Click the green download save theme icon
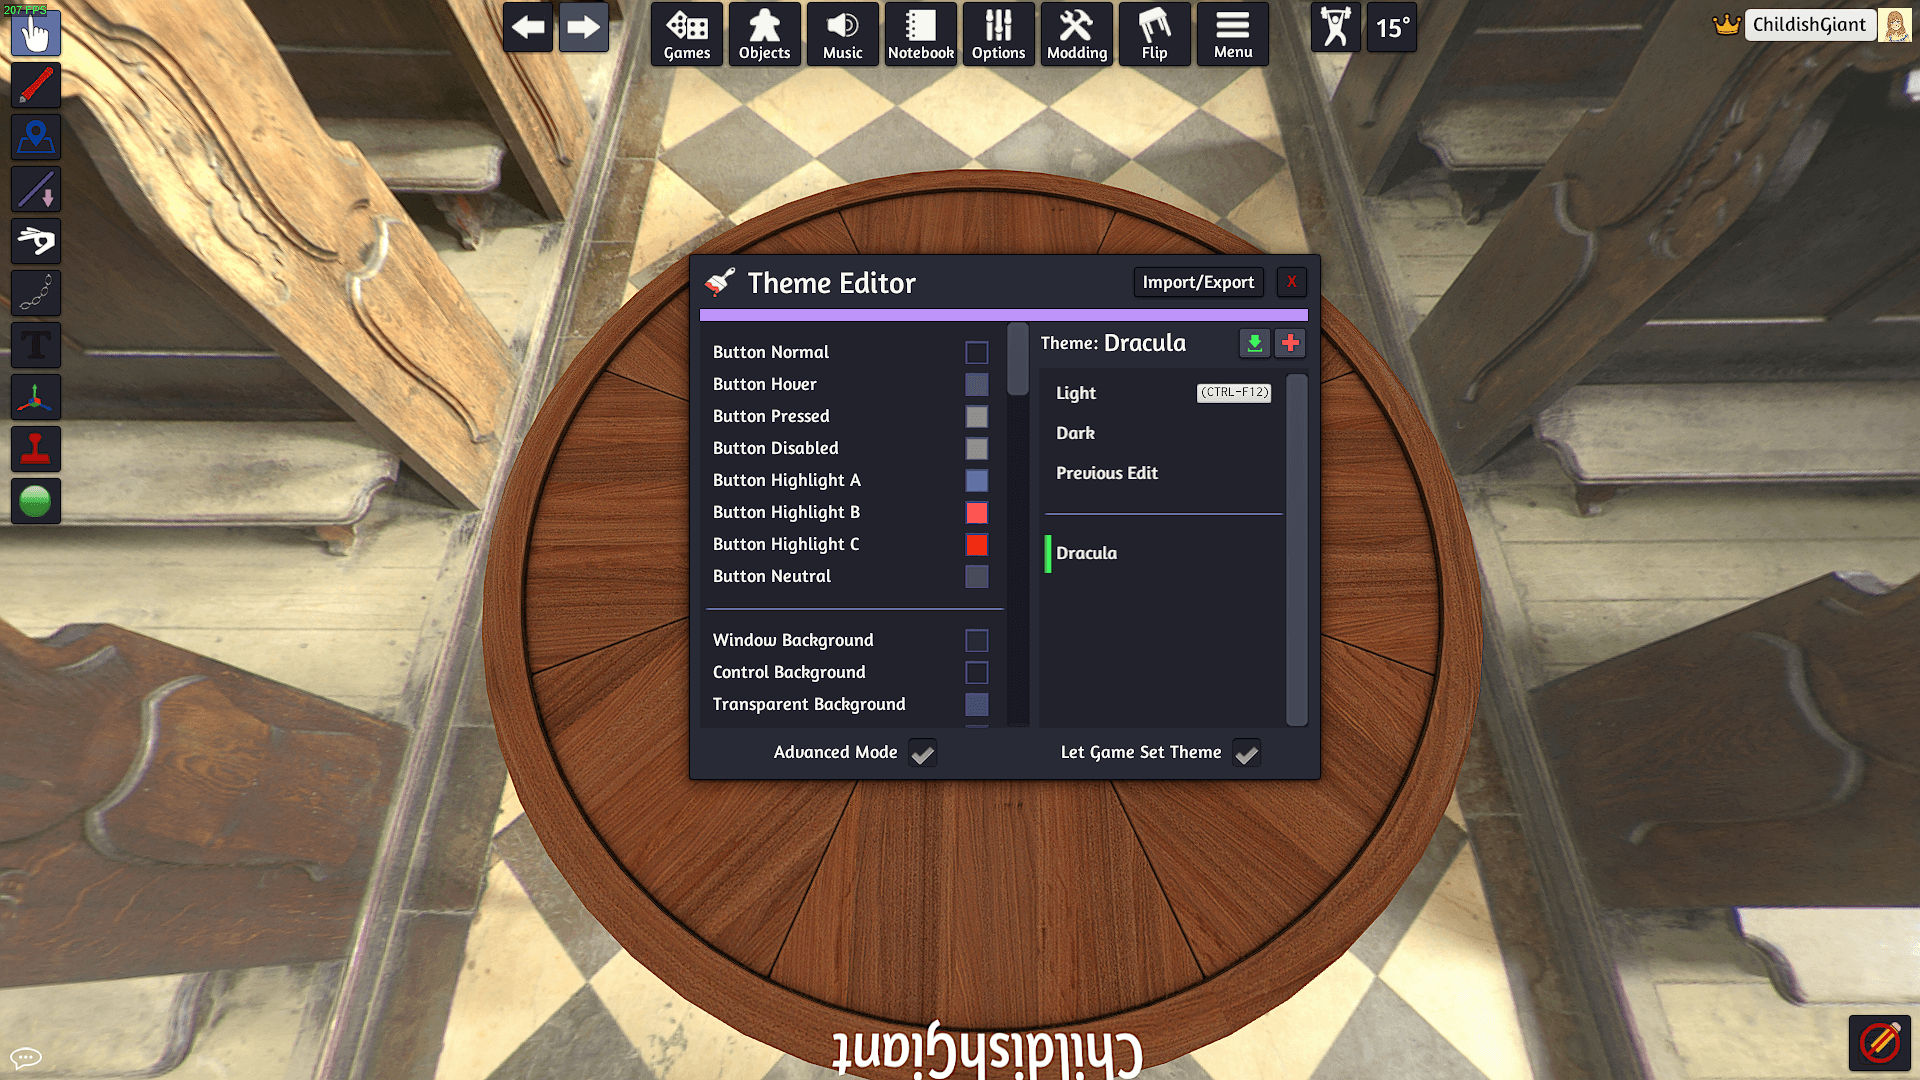The width and height of the screenshot is (1920, 1080). tap(1254, 343)
